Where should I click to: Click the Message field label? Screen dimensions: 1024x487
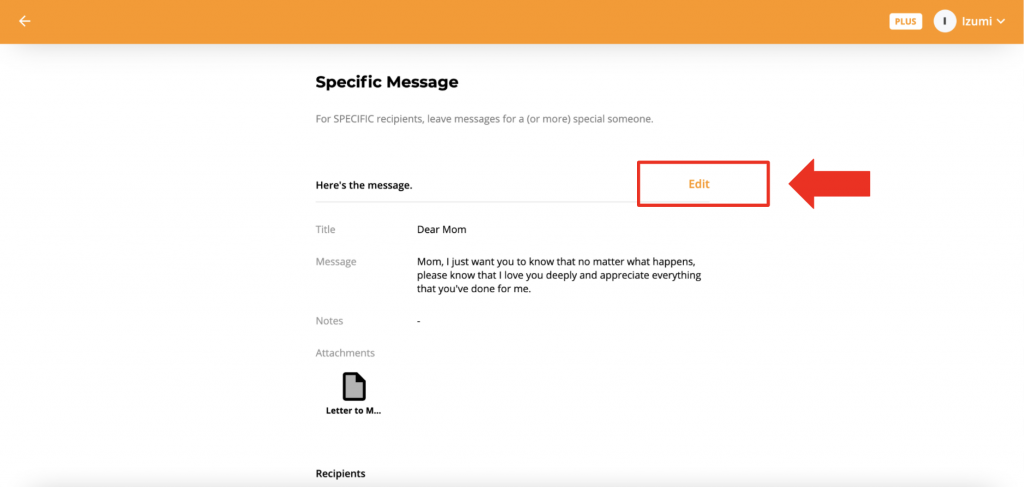click(x=336, y=262)
